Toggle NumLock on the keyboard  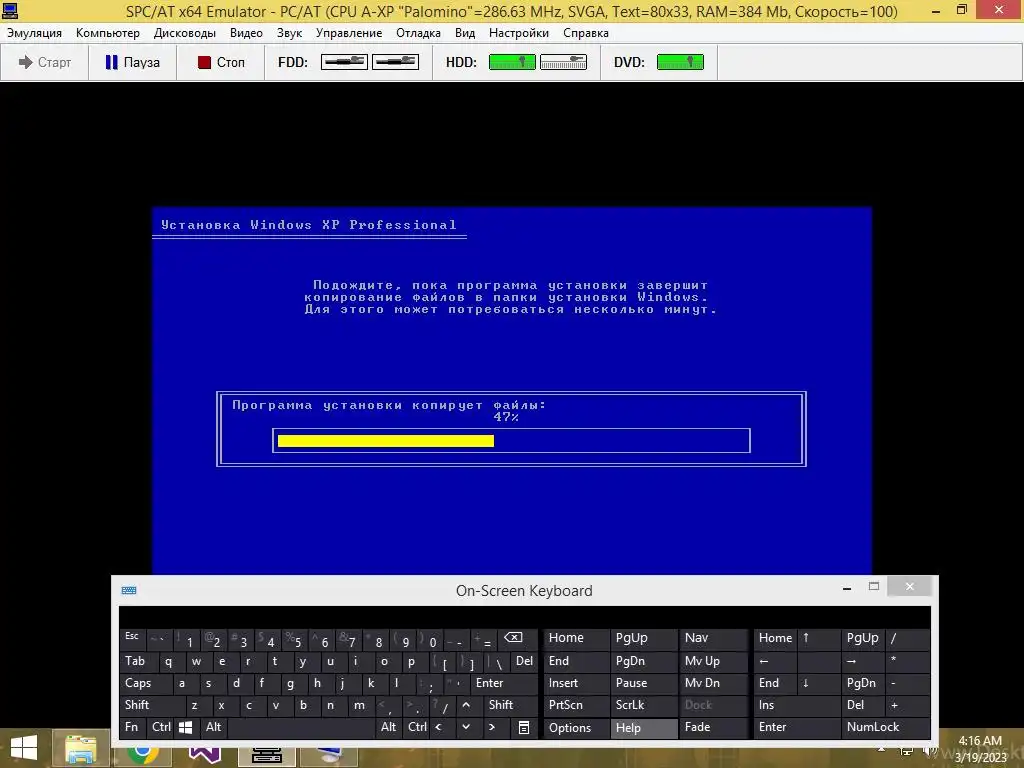coord(885,727)
